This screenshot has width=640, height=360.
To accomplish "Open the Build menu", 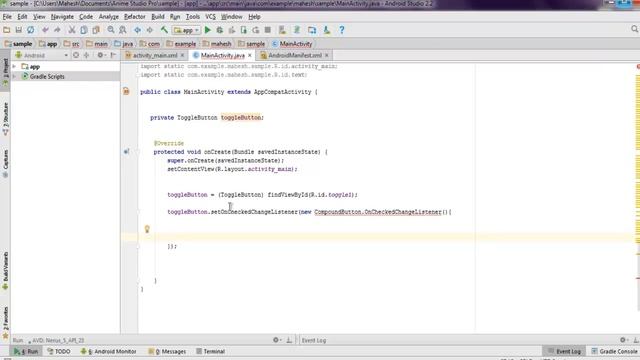I will click(x=158, y=17).
